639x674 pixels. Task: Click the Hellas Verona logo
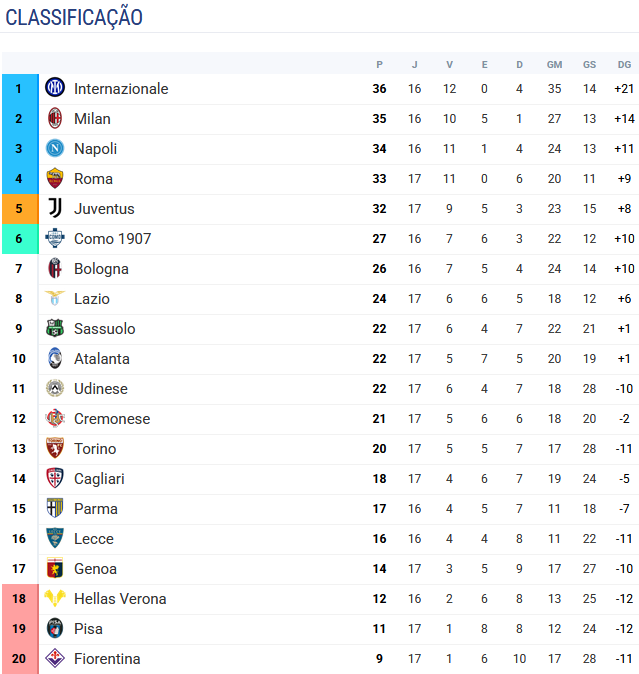55,598
